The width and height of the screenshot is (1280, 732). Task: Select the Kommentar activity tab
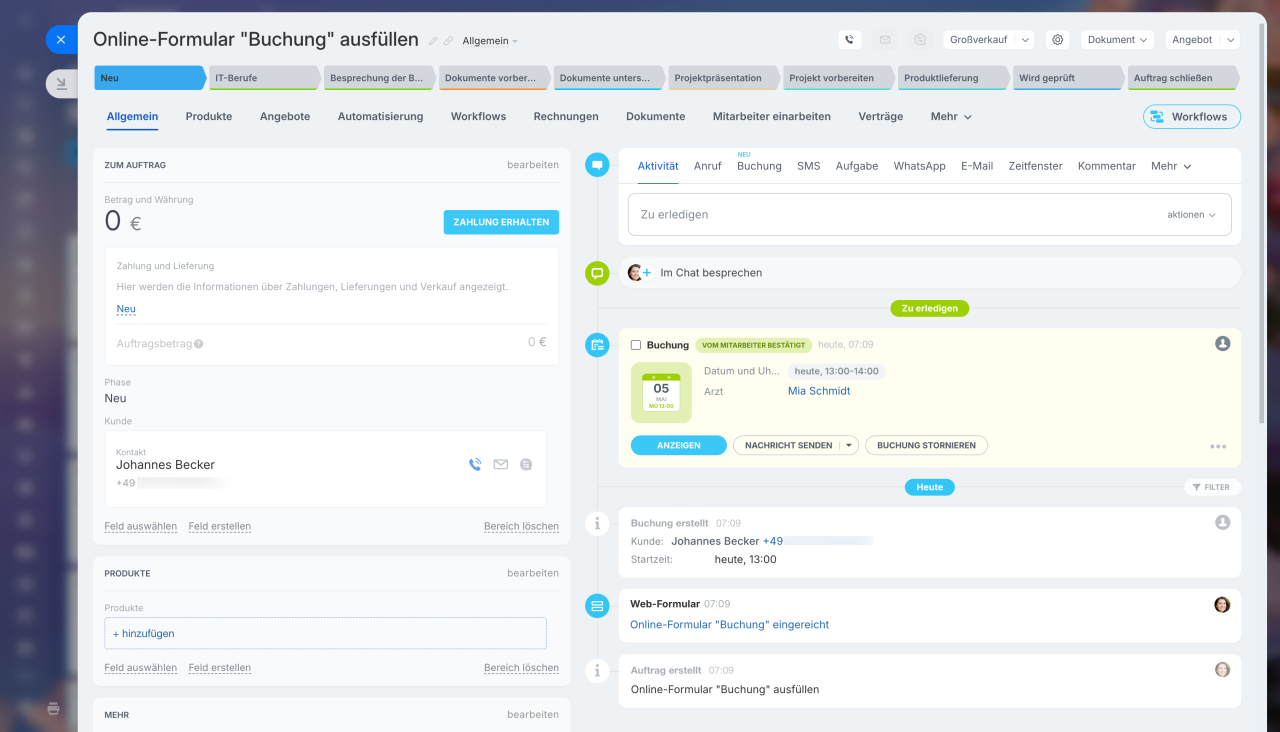pos(1107,166)
